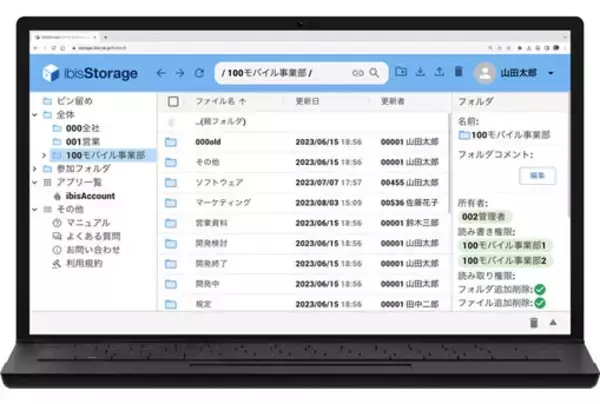
Task: Select ピン留め in the sidebar
Action: [74, 101]
